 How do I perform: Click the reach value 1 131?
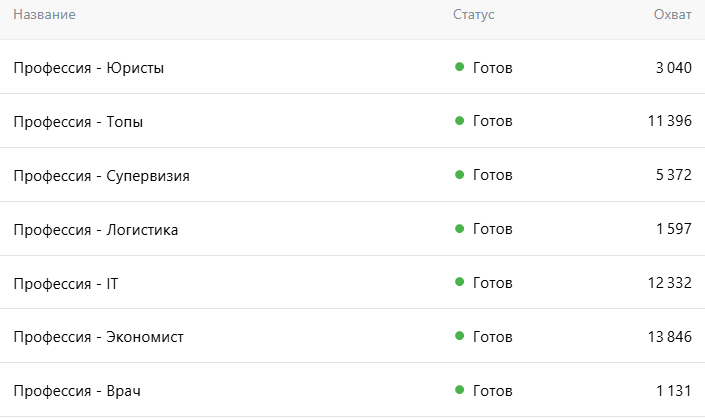674,390
